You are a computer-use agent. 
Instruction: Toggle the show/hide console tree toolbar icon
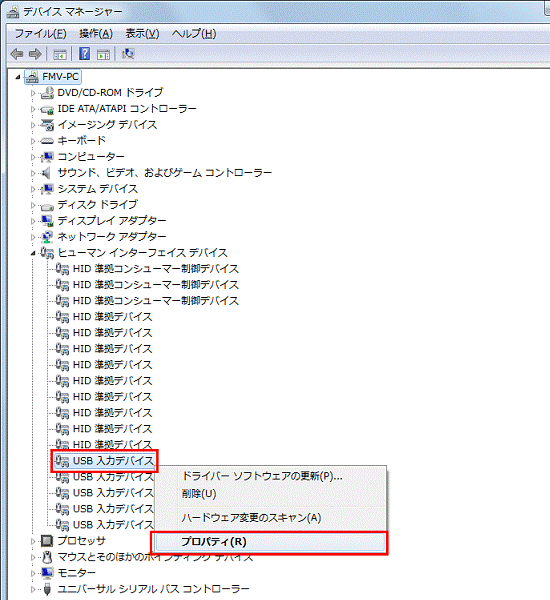pyautogui.click(x=60, y=54)
